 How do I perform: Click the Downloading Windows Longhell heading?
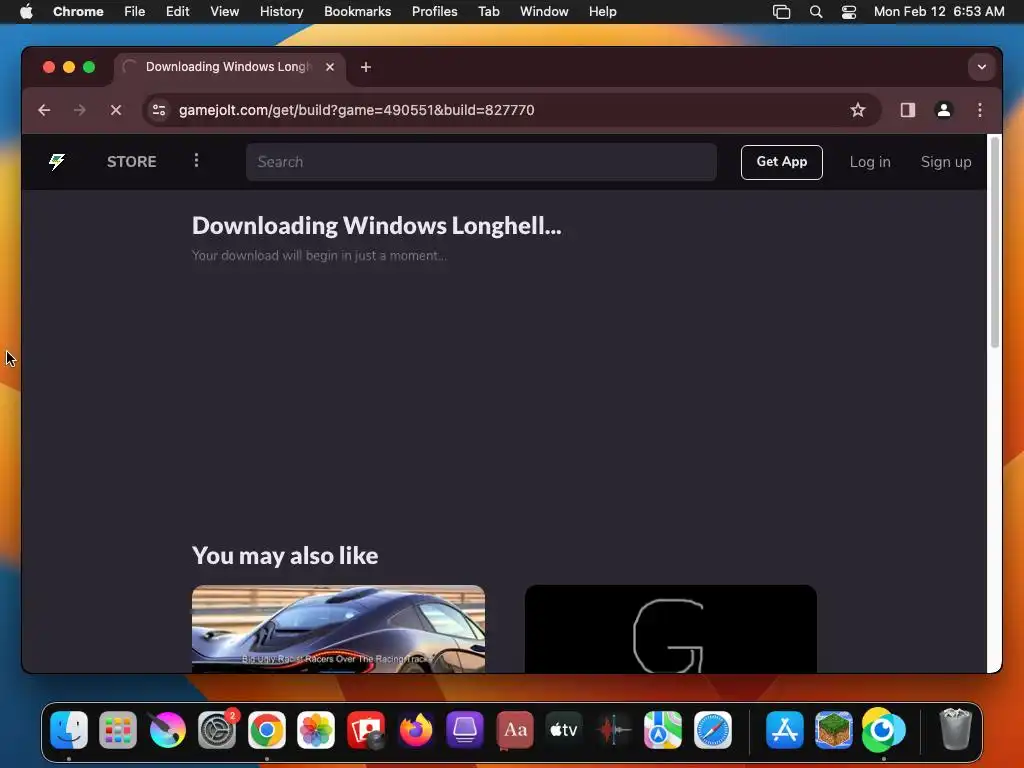click(x=377, y=225)
